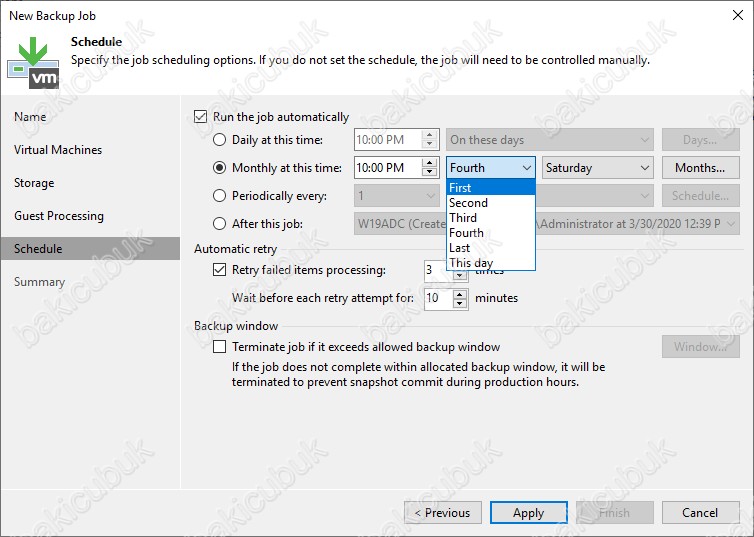
Task: Choose First from the dropdown list
Action: (x=490, y=187)
